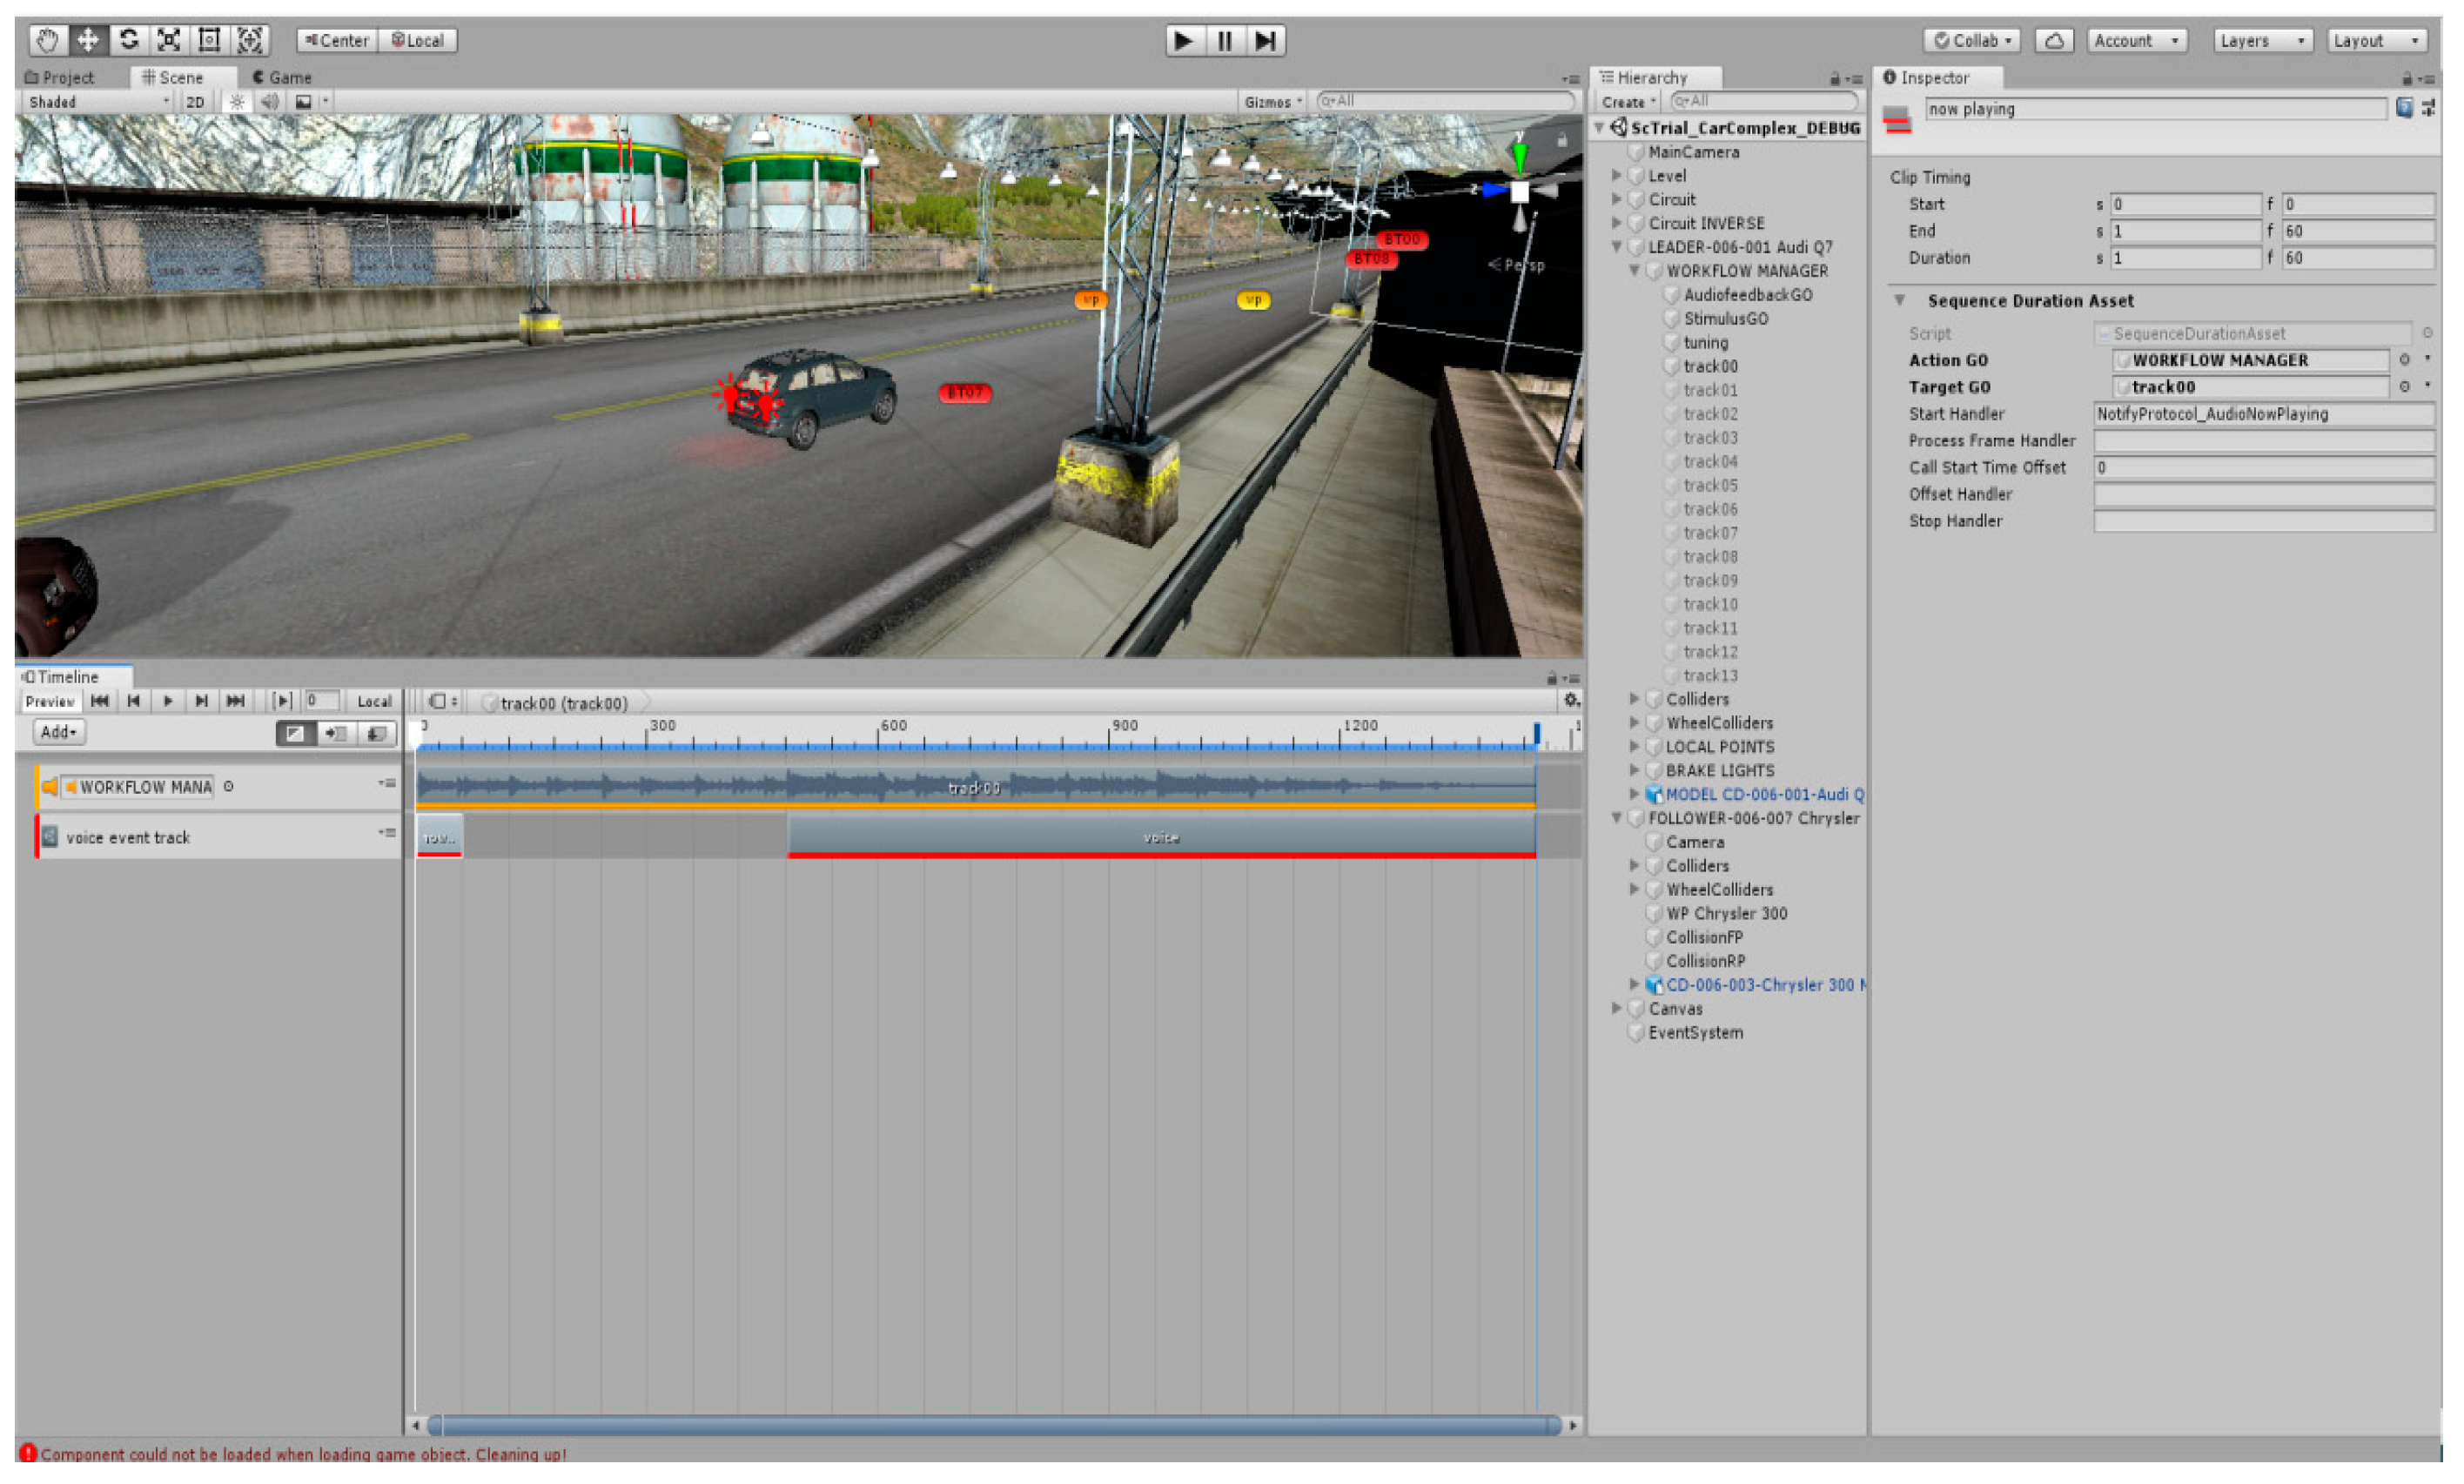The height and width of the screenshot is (1484, 2464).
Task: Select the Scale tool
Action: pyautogui.click(x=169, y=40)
